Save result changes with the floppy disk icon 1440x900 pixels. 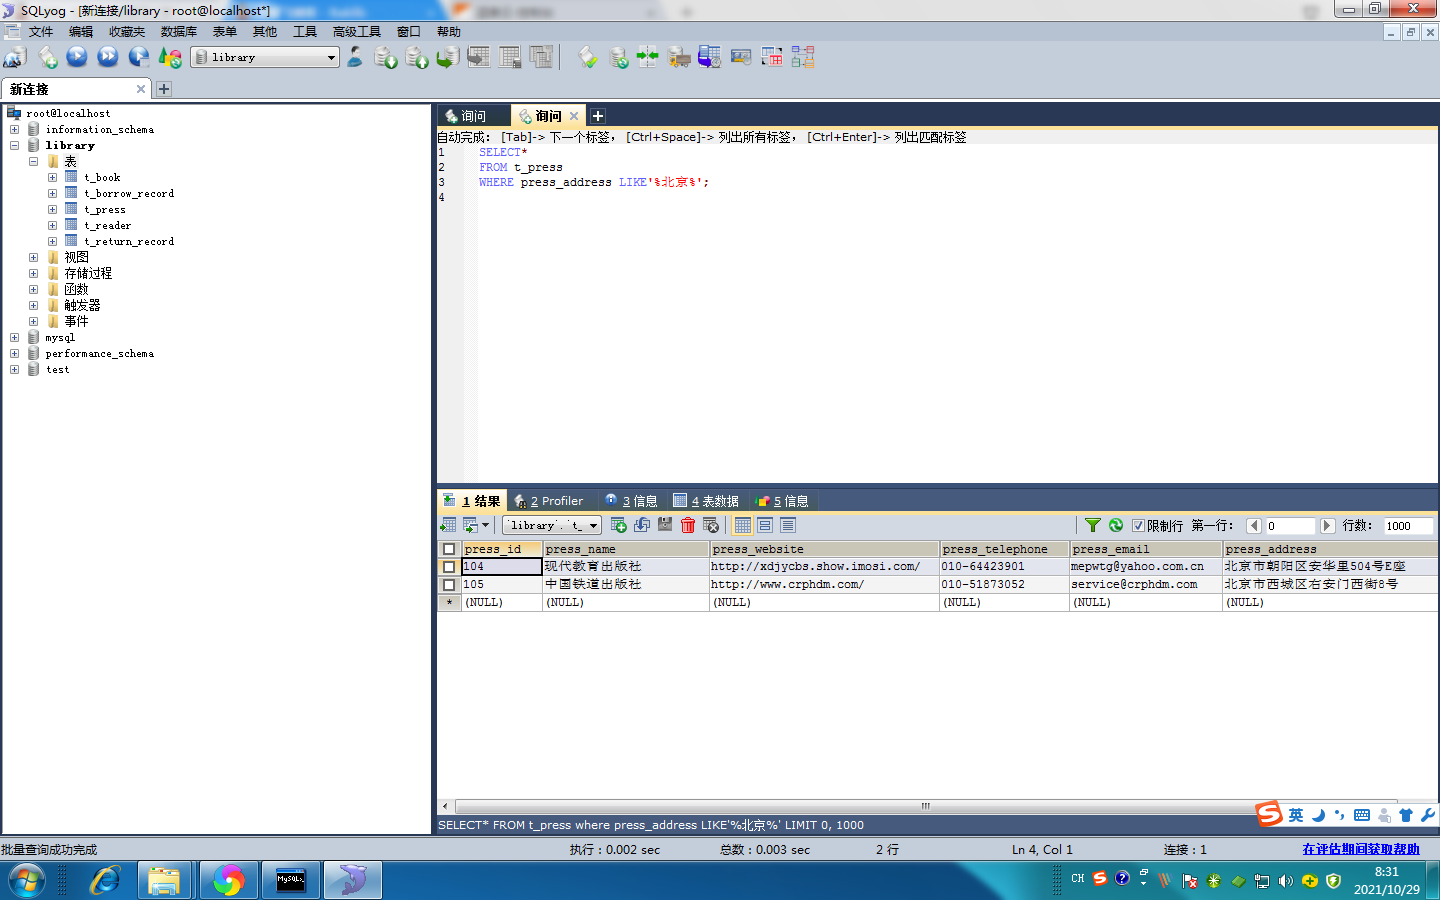[665, 525]
